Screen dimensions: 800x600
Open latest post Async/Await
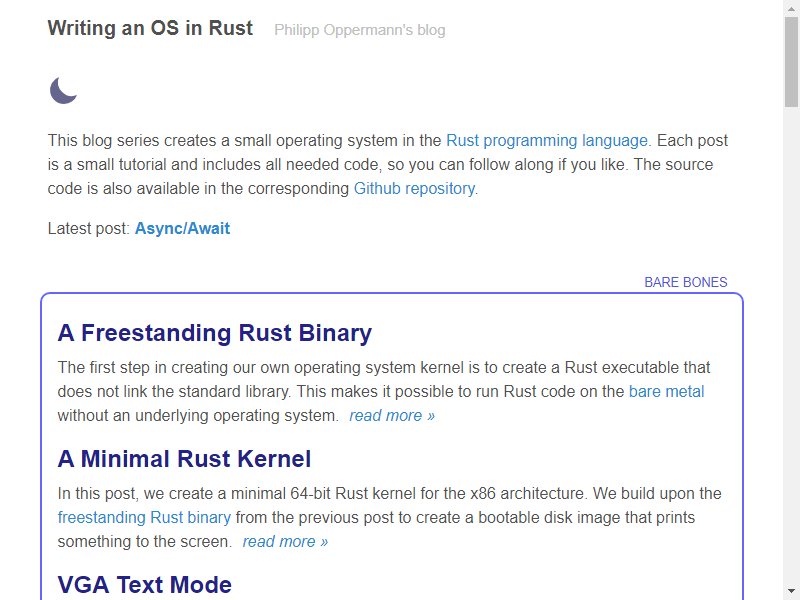point(182,228)
